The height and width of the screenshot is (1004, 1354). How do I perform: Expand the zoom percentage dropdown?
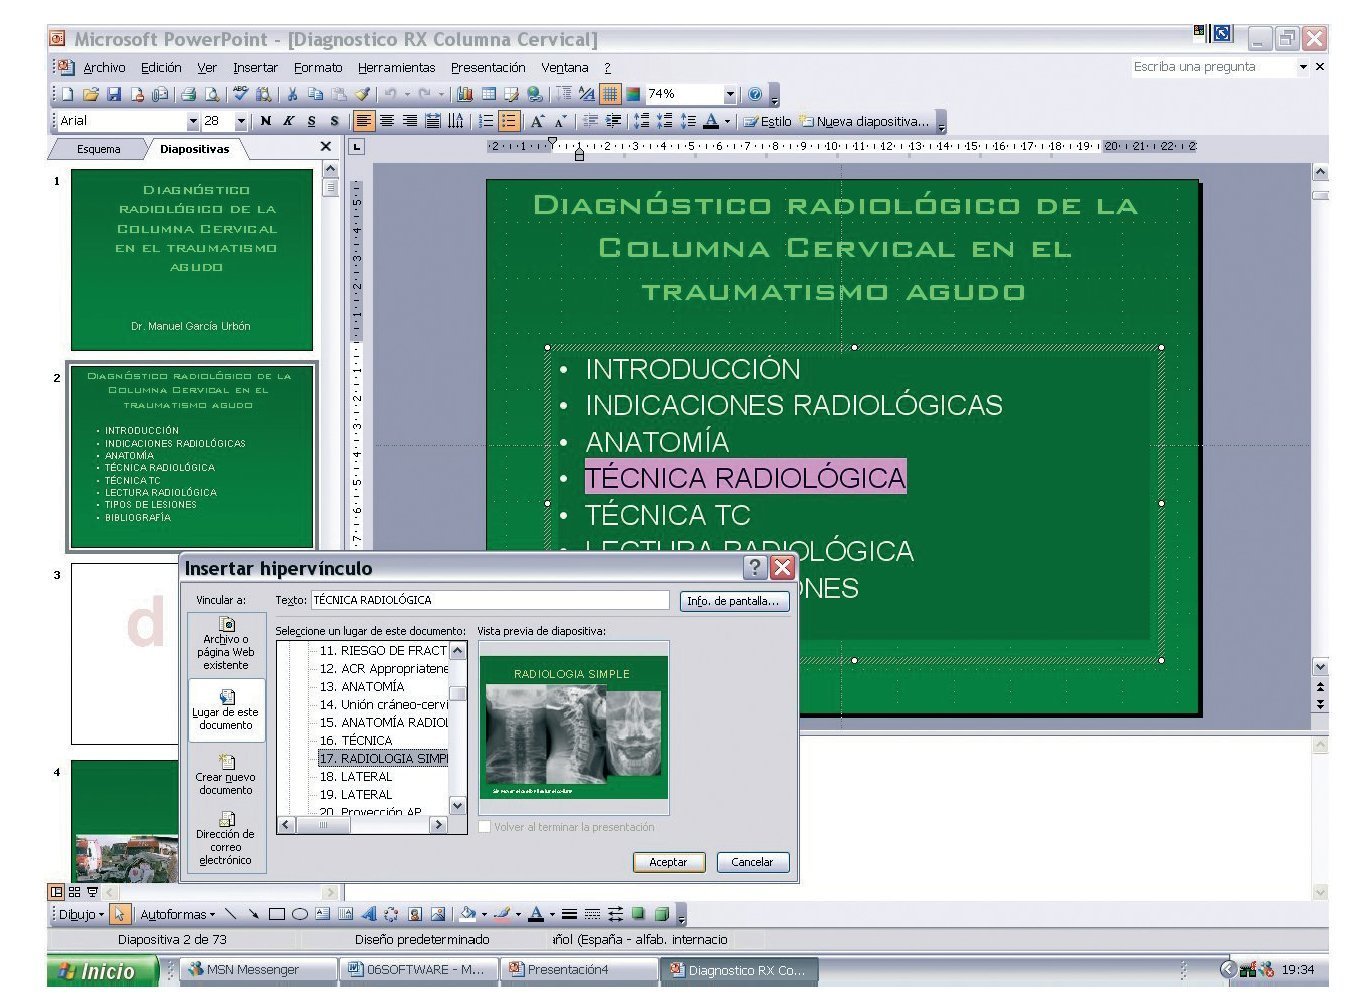tap(730, 94)
